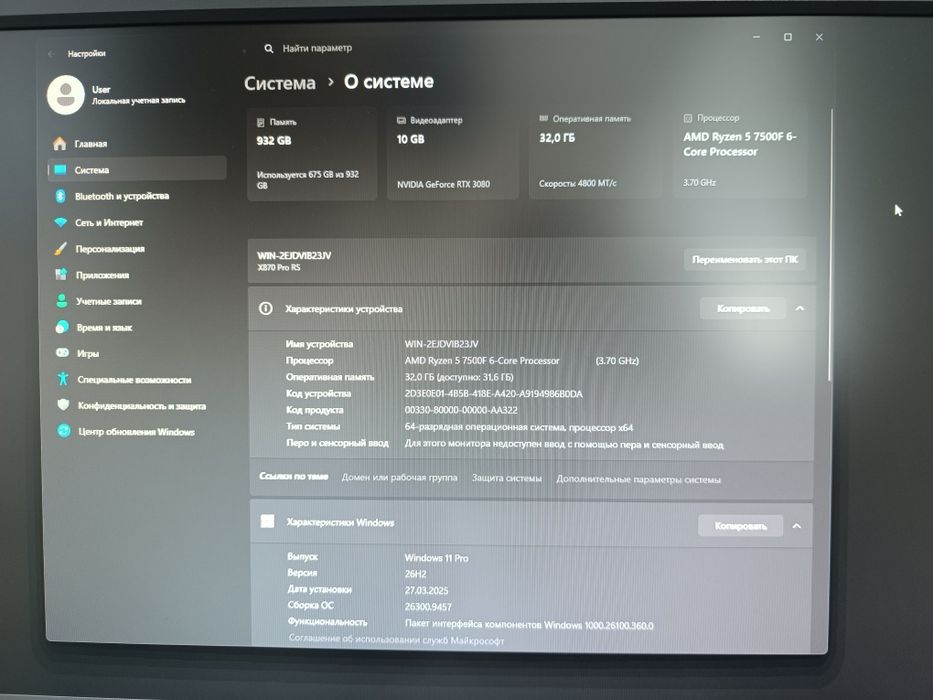Select Система in the sidebar
Viewport: 933px width, 700px height.
tap(136, 170)
